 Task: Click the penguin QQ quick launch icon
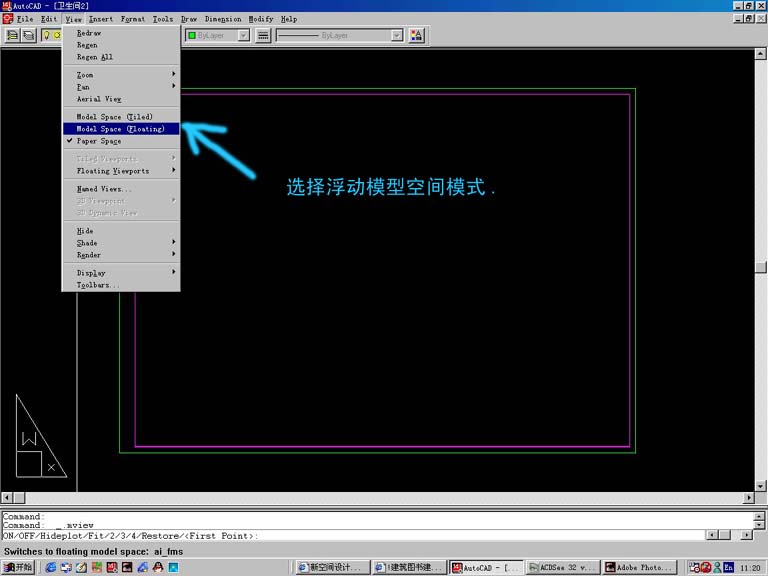(x=158, y=567)
